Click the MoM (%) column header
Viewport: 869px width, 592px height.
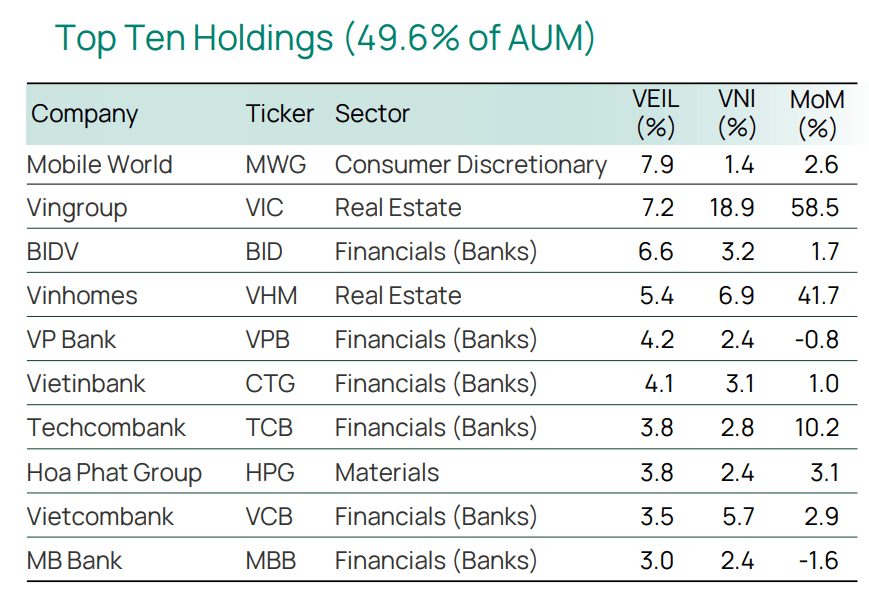point(817,114)
